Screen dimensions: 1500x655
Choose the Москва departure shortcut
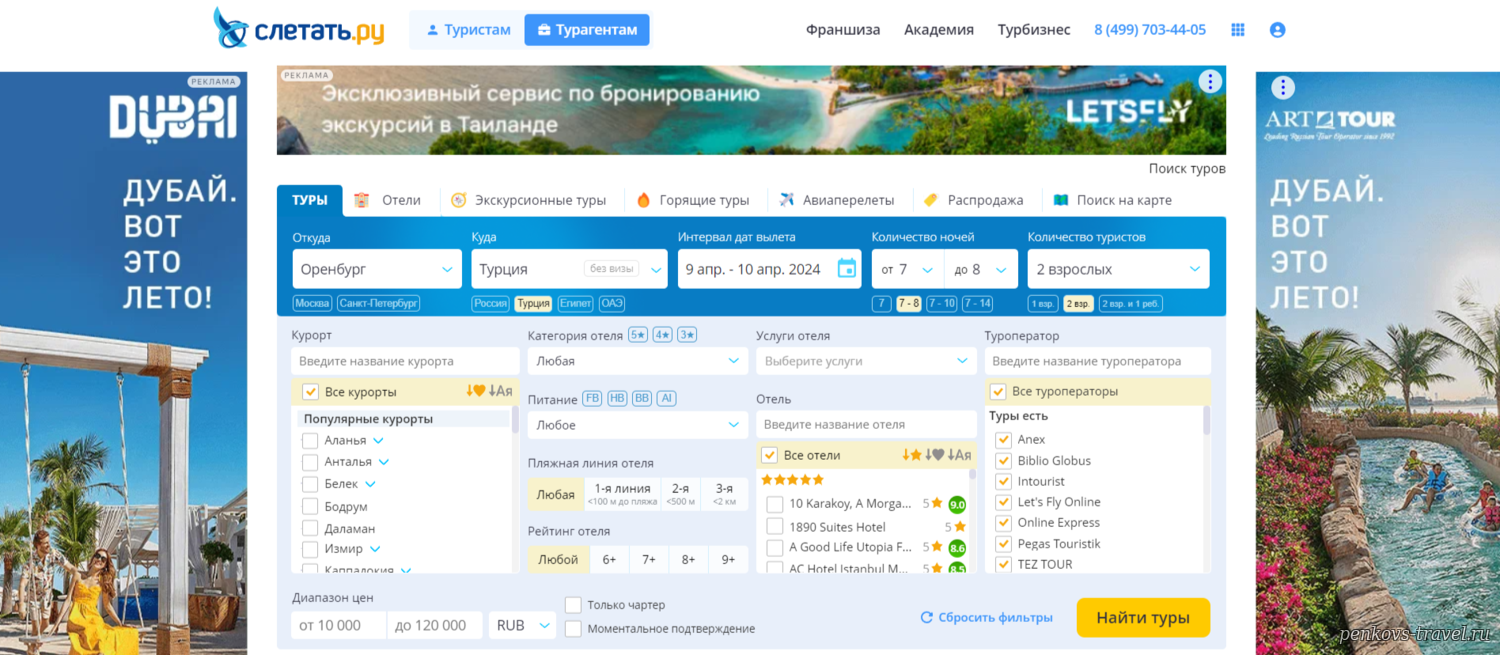312,303
